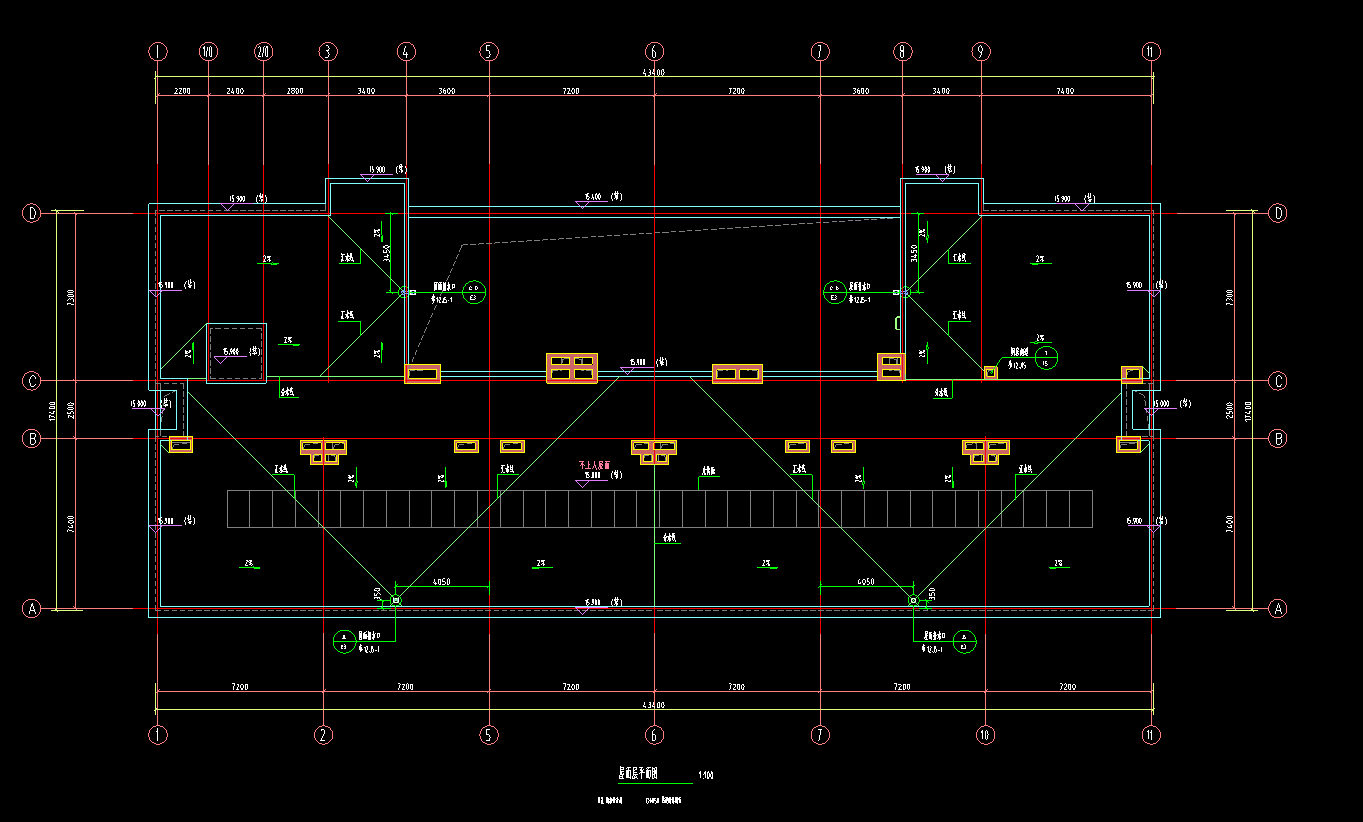Click axis bubble 3 at the top
Viewport: 1363px width, 822px height.
328,51
